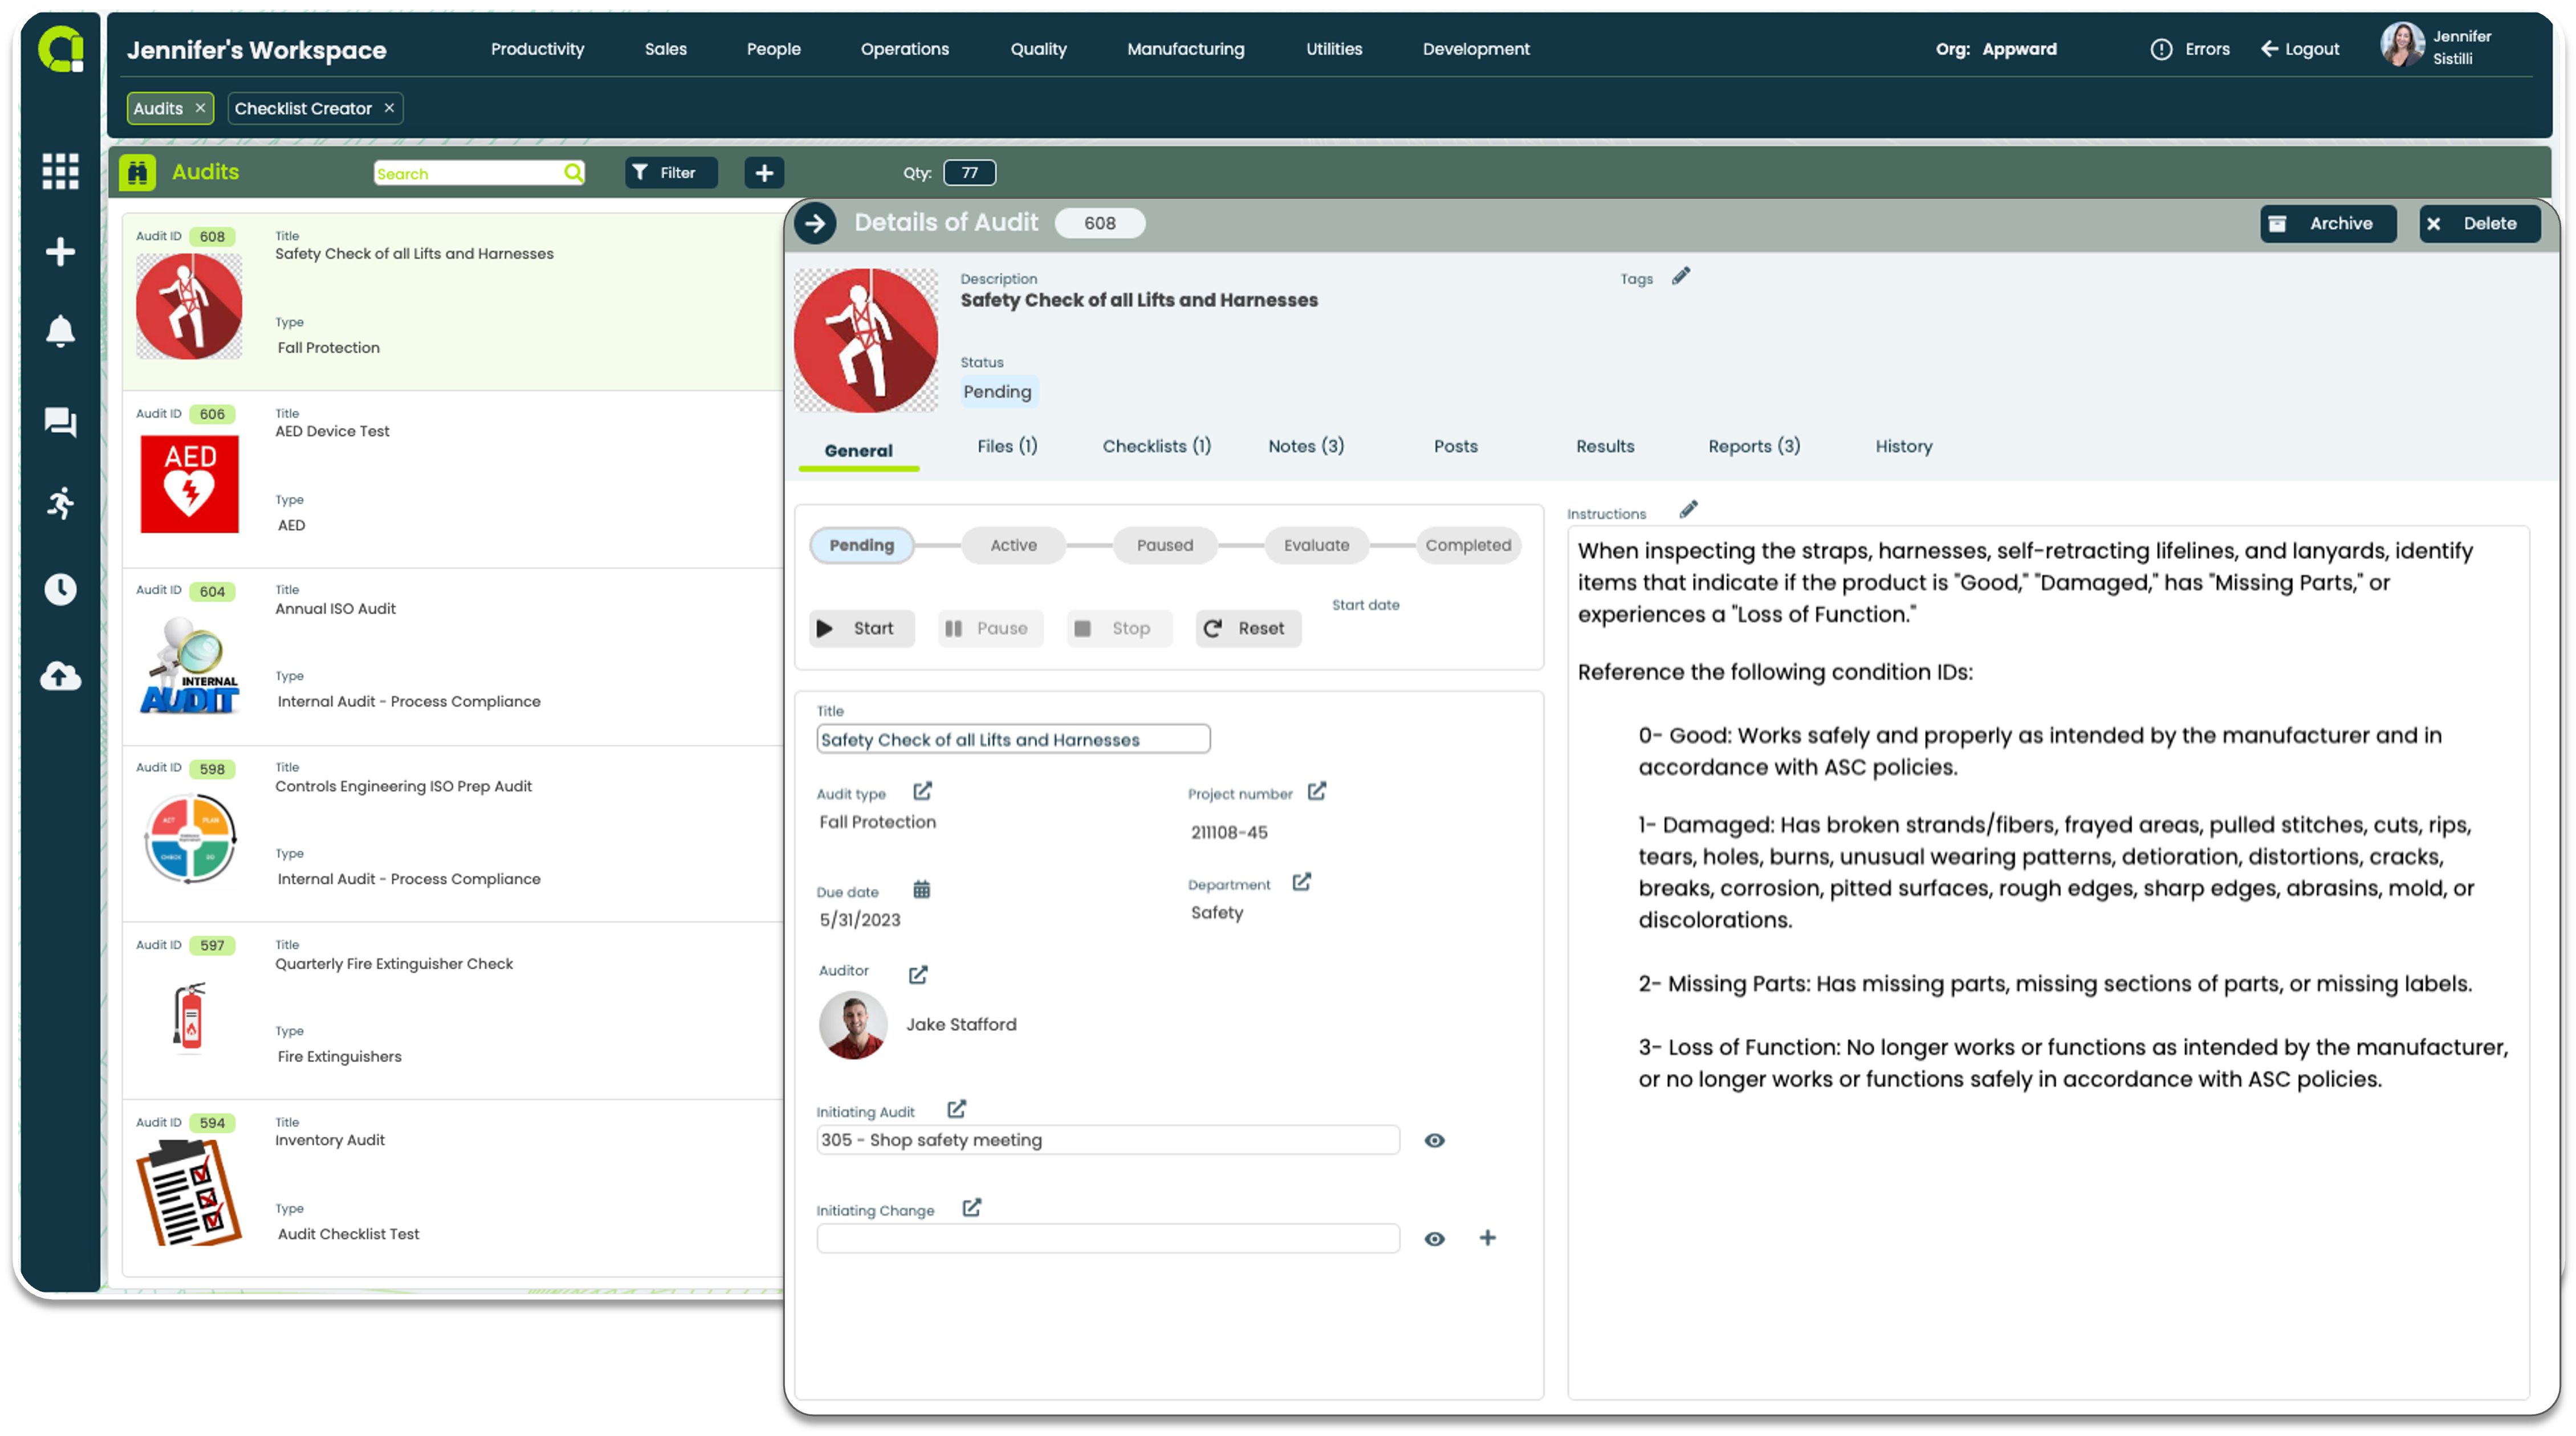2576x1436 pixels.
Task: Switch to the Notes (3) tab
Action: [x=1305, y=446]
